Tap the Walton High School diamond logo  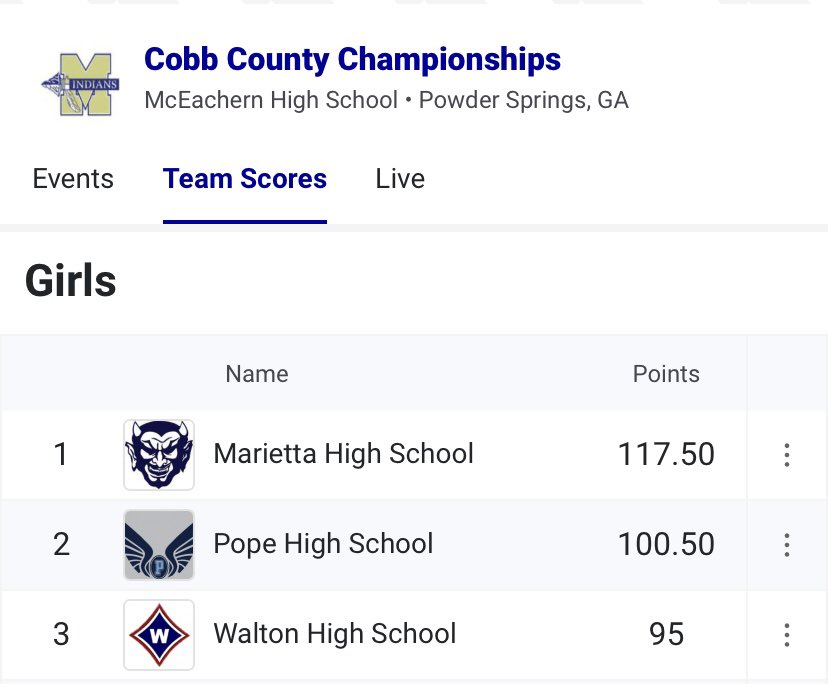click(159, 635)
